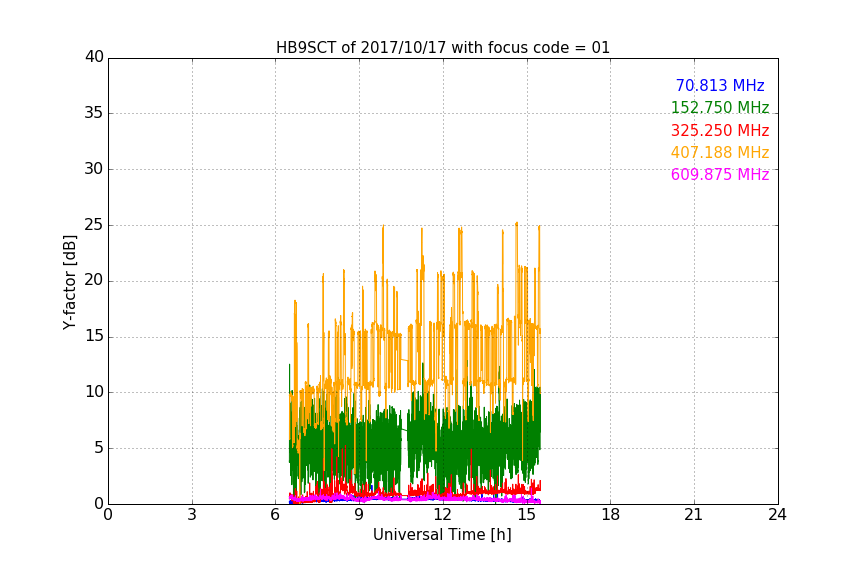
Task: Click the y-axis tick label 20
Action: (94, 280)
